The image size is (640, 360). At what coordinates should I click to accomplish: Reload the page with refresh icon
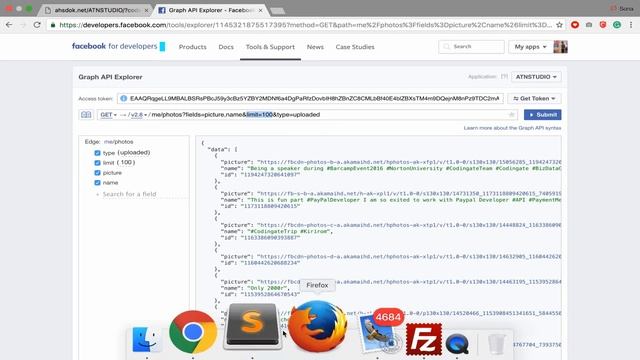(x=37, y=25)
